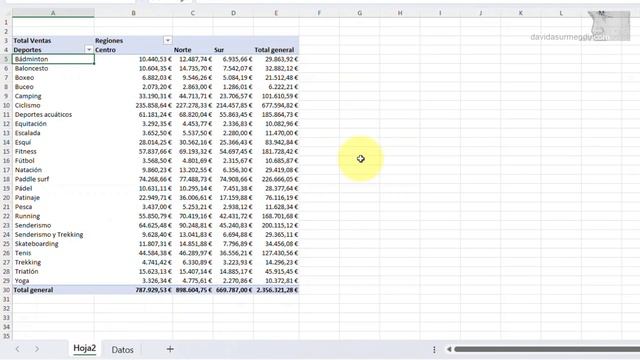Select the Trekking cell in row 27
The image size is (640, 360).
tap(53, 262)
